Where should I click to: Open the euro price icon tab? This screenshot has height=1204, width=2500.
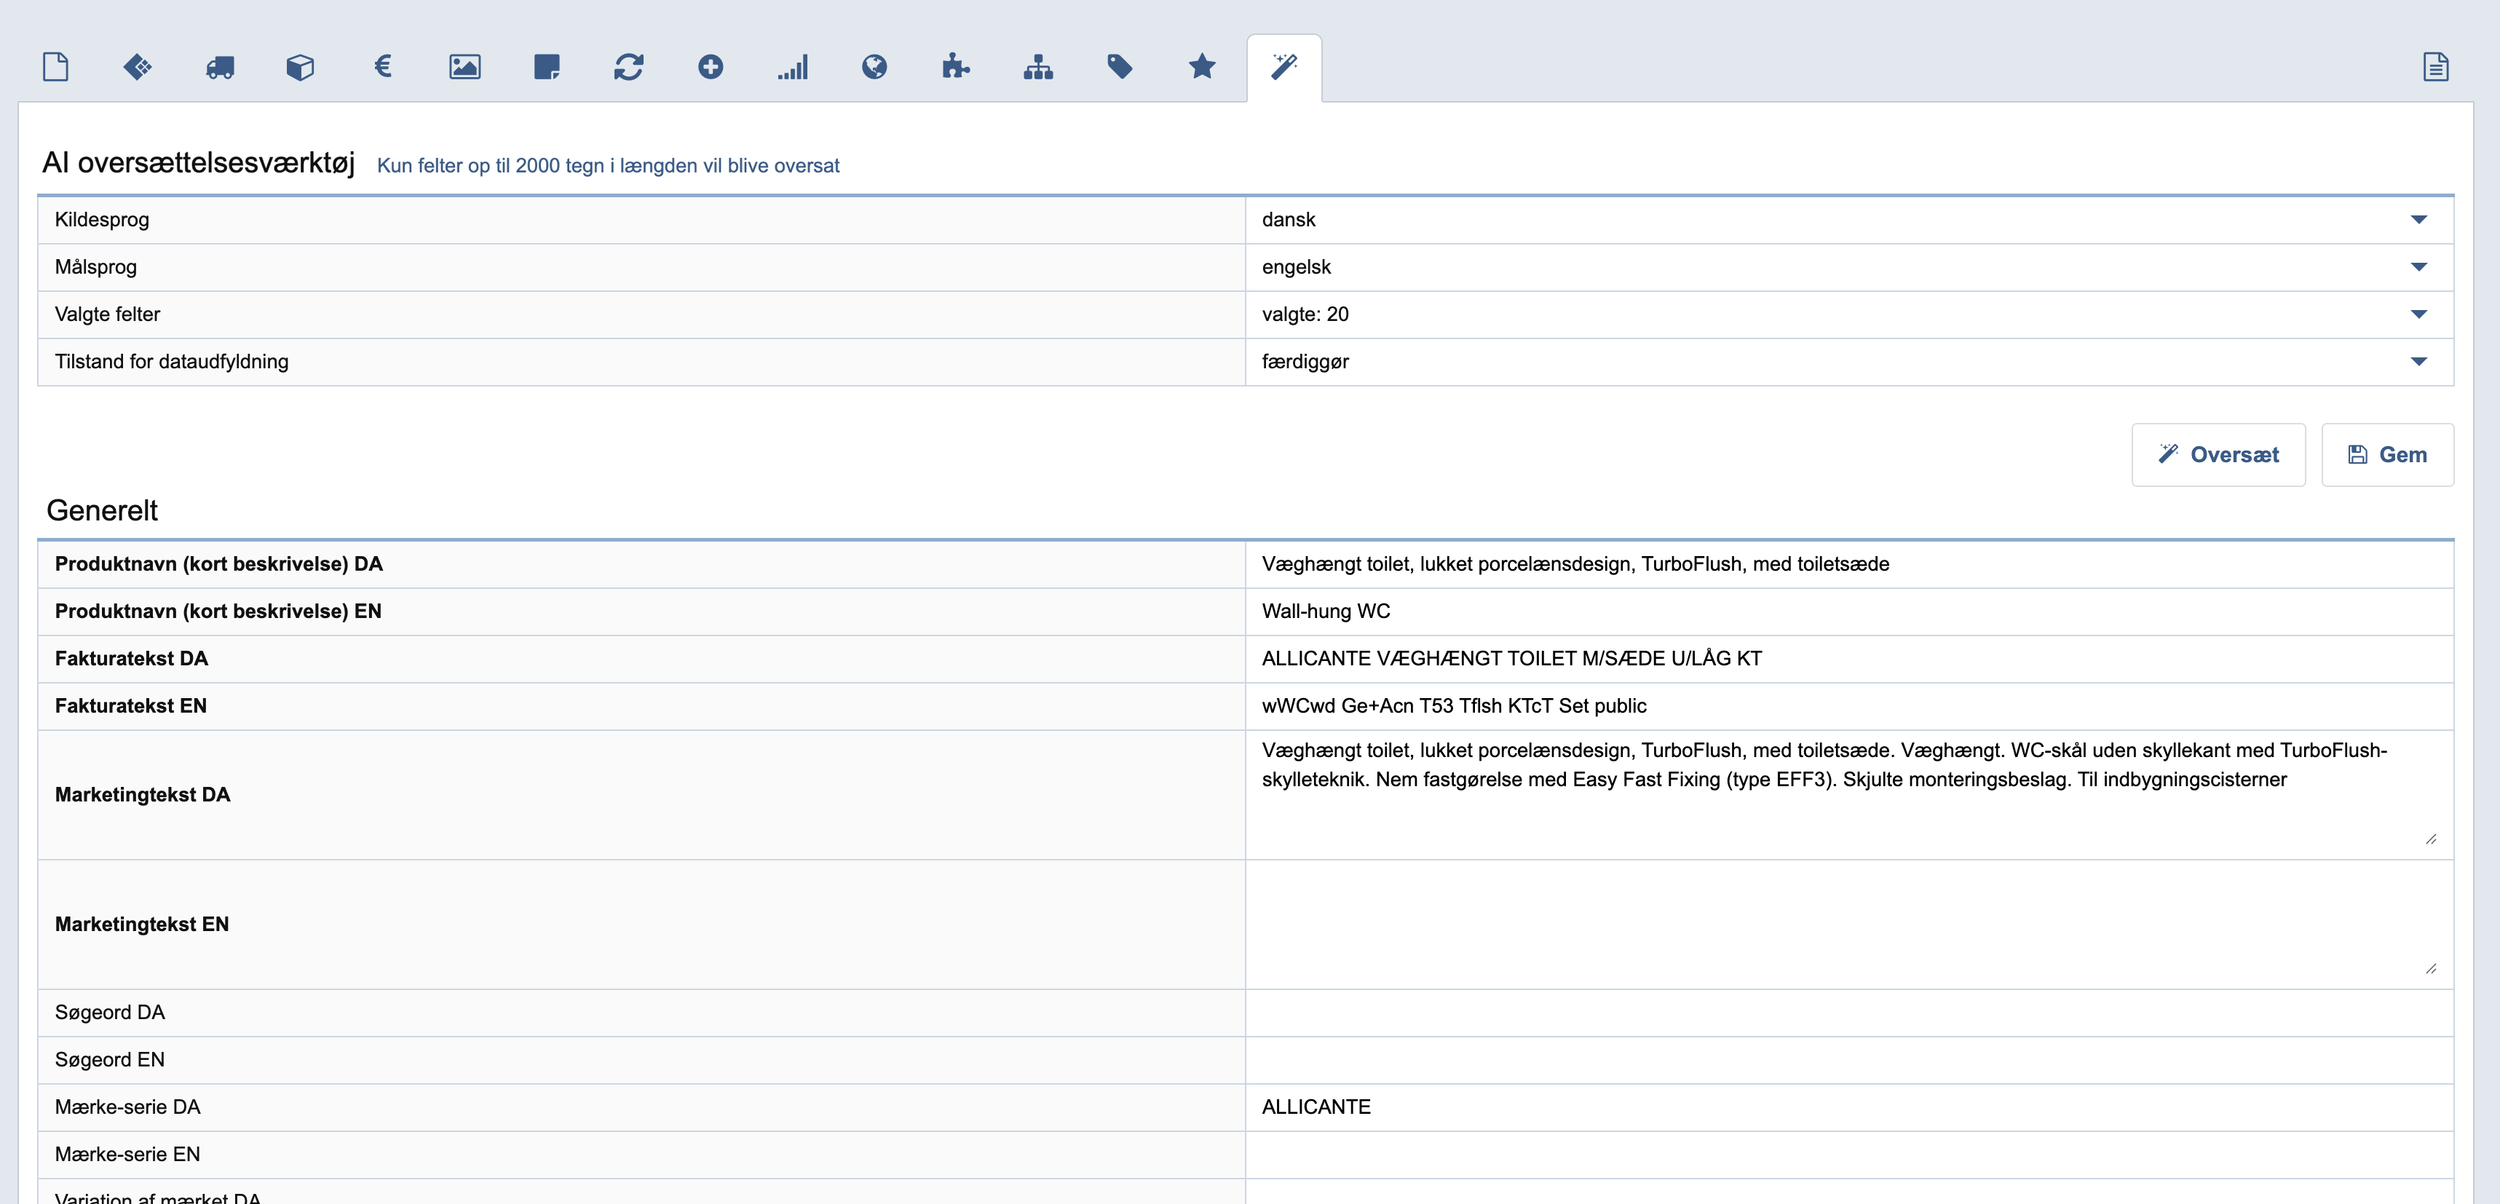click(382, 67)
